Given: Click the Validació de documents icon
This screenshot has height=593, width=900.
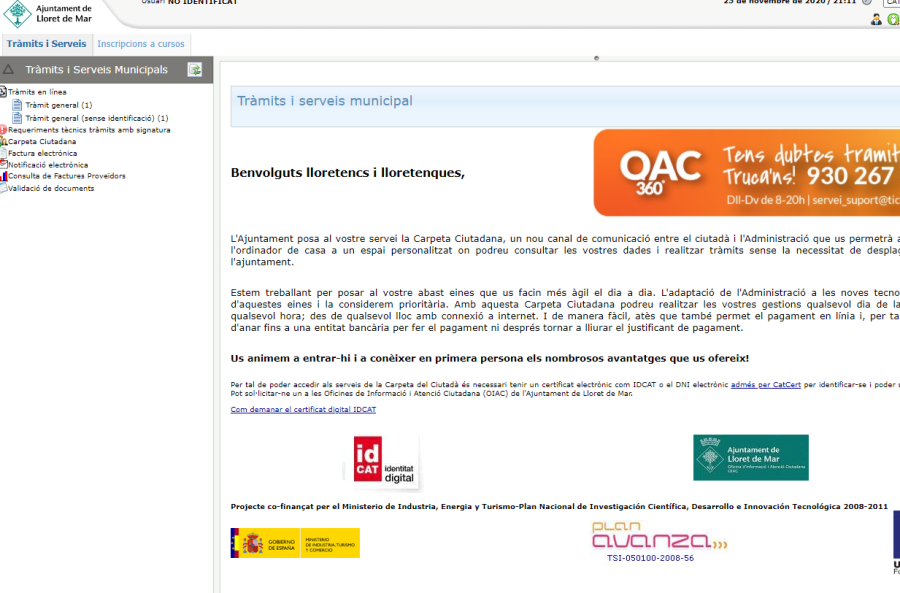Looking at the screenshot, I should (x=3, y=188).
